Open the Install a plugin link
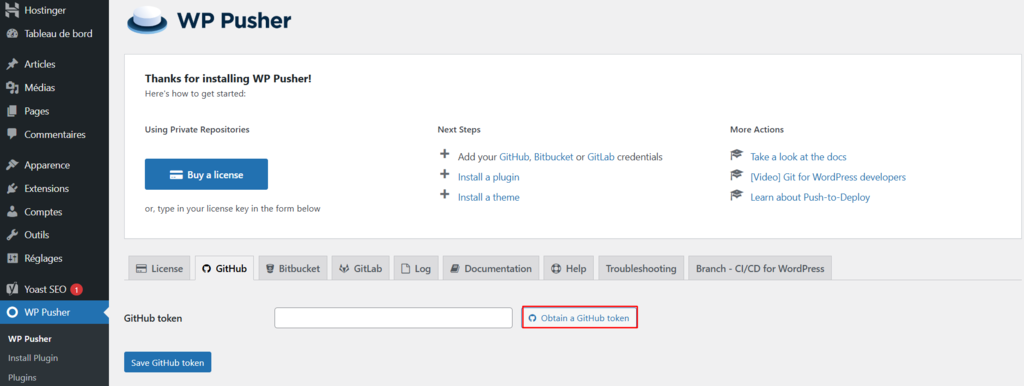1024x386 pixels. 488,177
